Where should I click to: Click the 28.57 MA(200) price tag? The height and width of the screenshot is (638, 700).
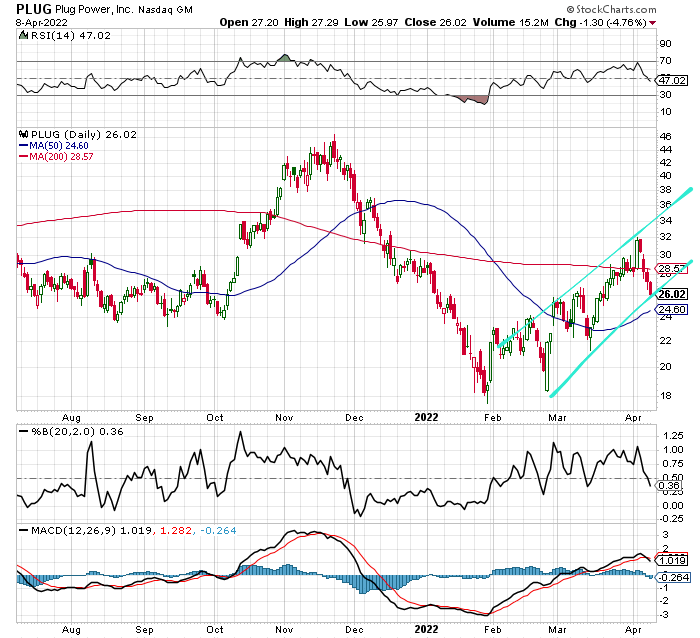click(x=672, y=268)
